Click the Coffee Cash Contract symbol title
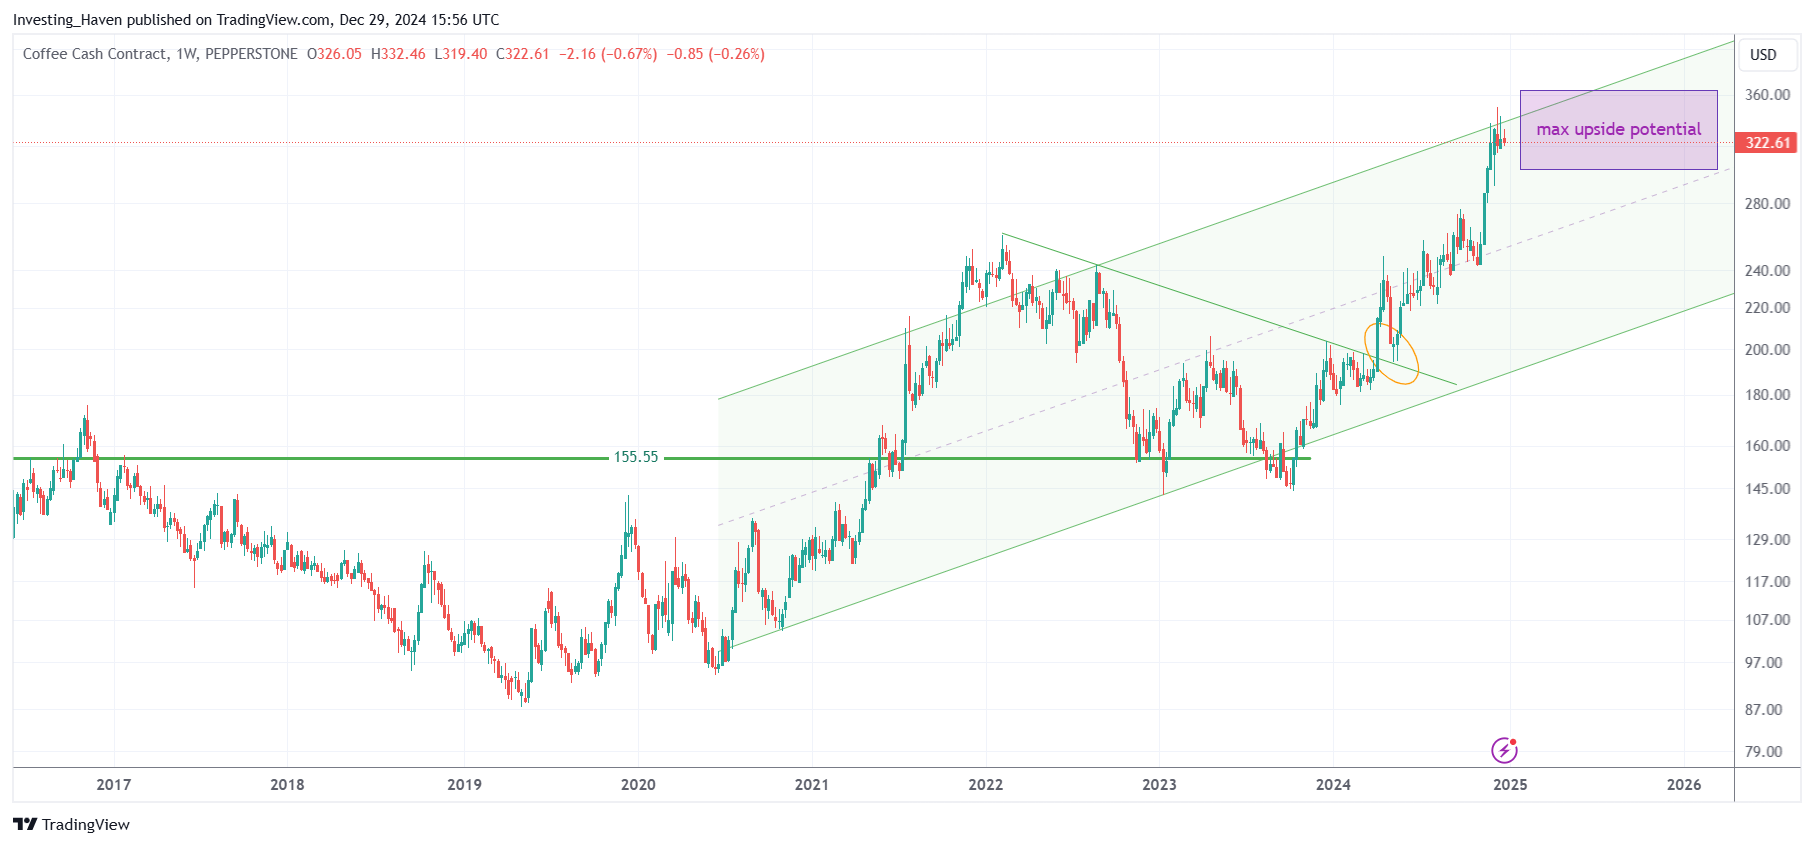1814x846 pixels. point(95,54)
